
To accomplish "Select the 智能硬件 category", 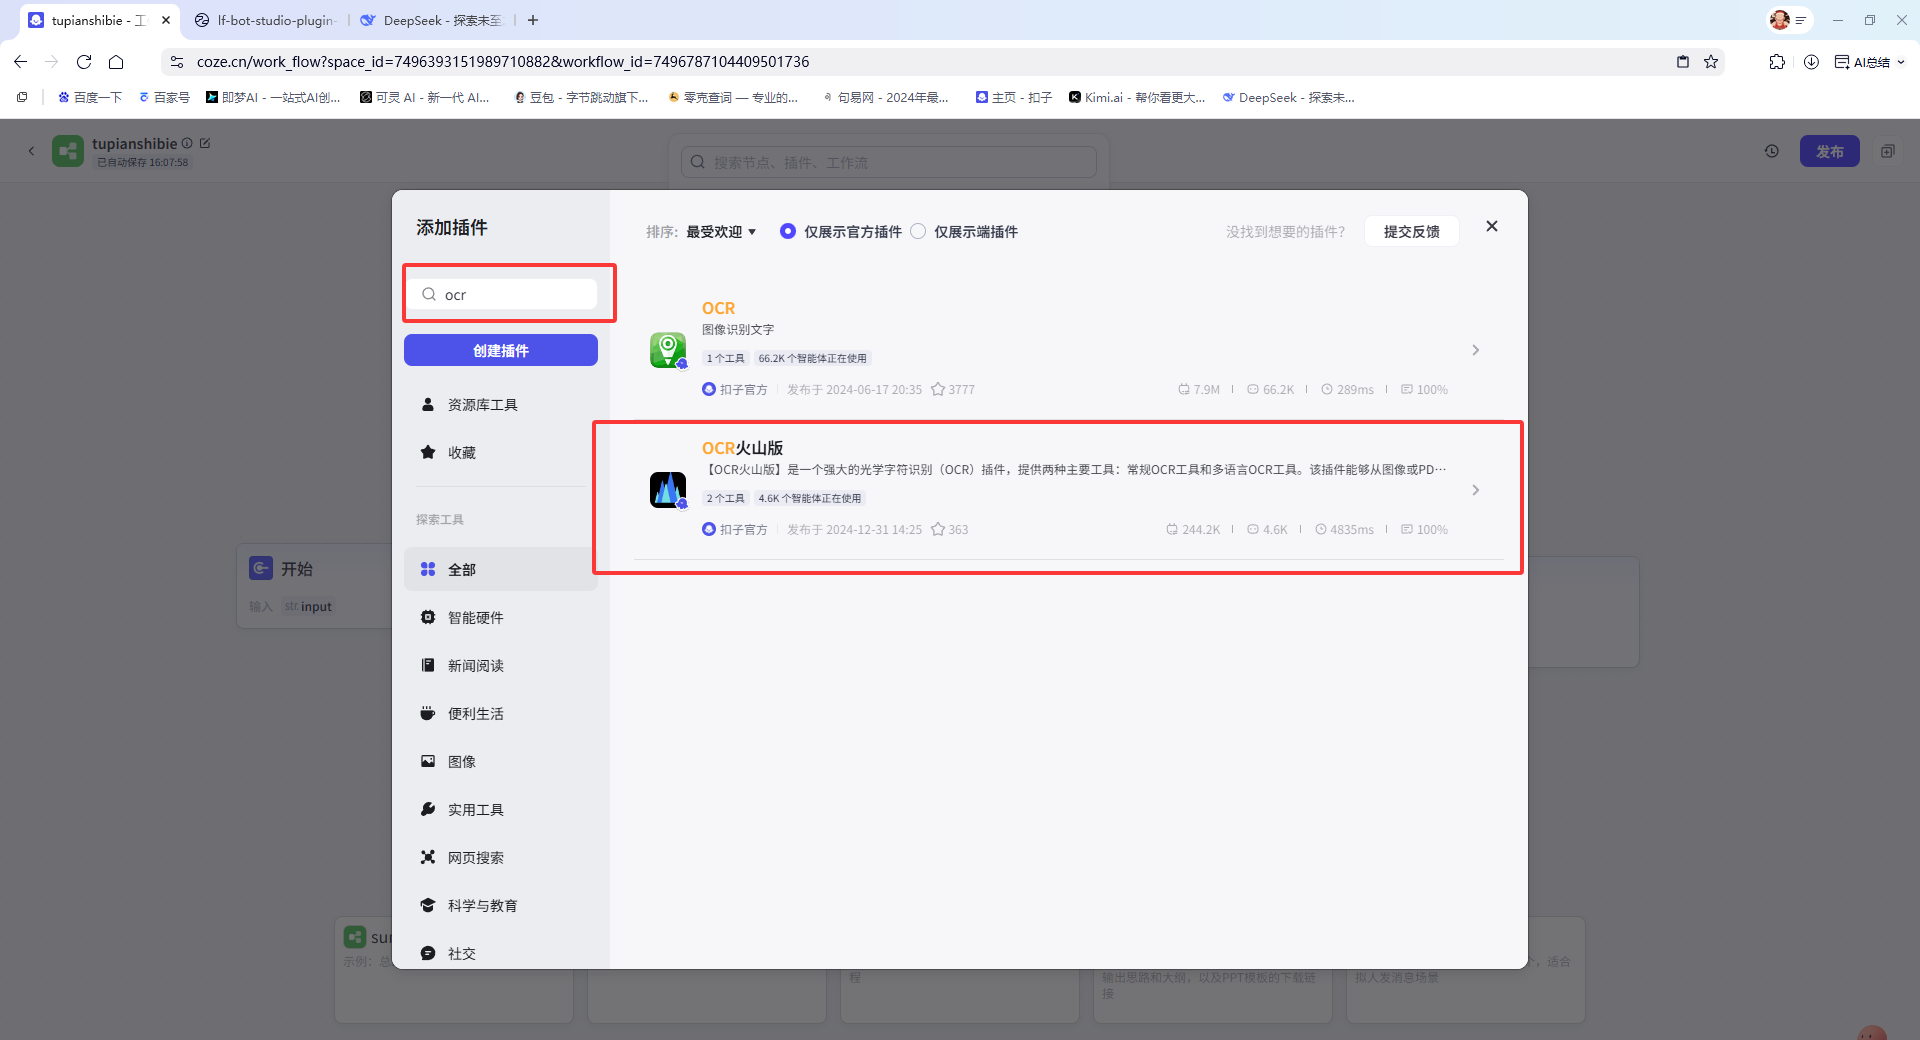I will [500, 617].
